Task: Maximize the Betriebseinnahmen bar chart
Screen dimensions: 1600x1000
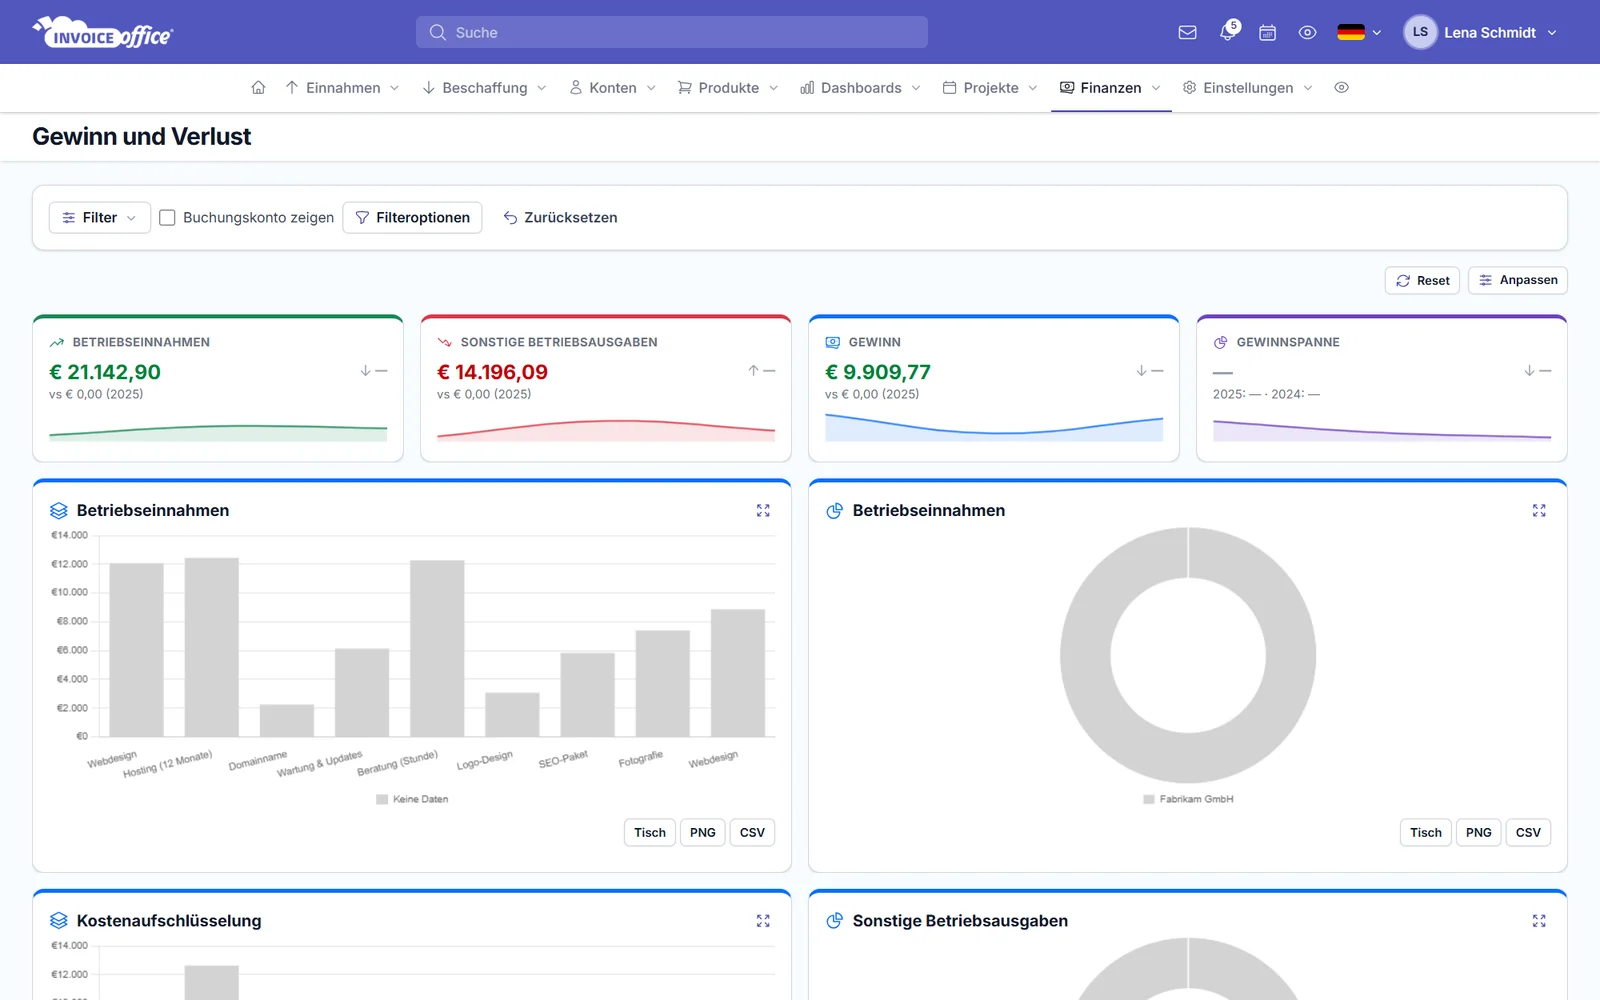Action: pyautogui.click(x=763, y=511)
